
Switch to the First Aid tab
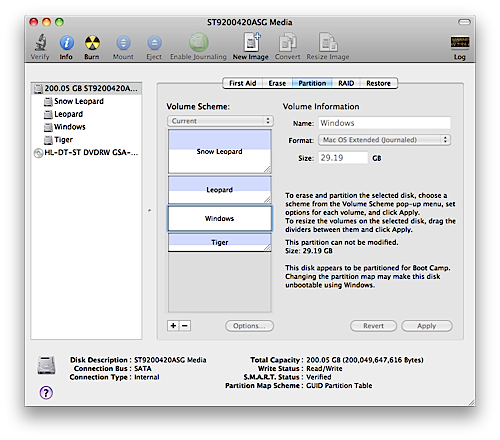point(242,83)
